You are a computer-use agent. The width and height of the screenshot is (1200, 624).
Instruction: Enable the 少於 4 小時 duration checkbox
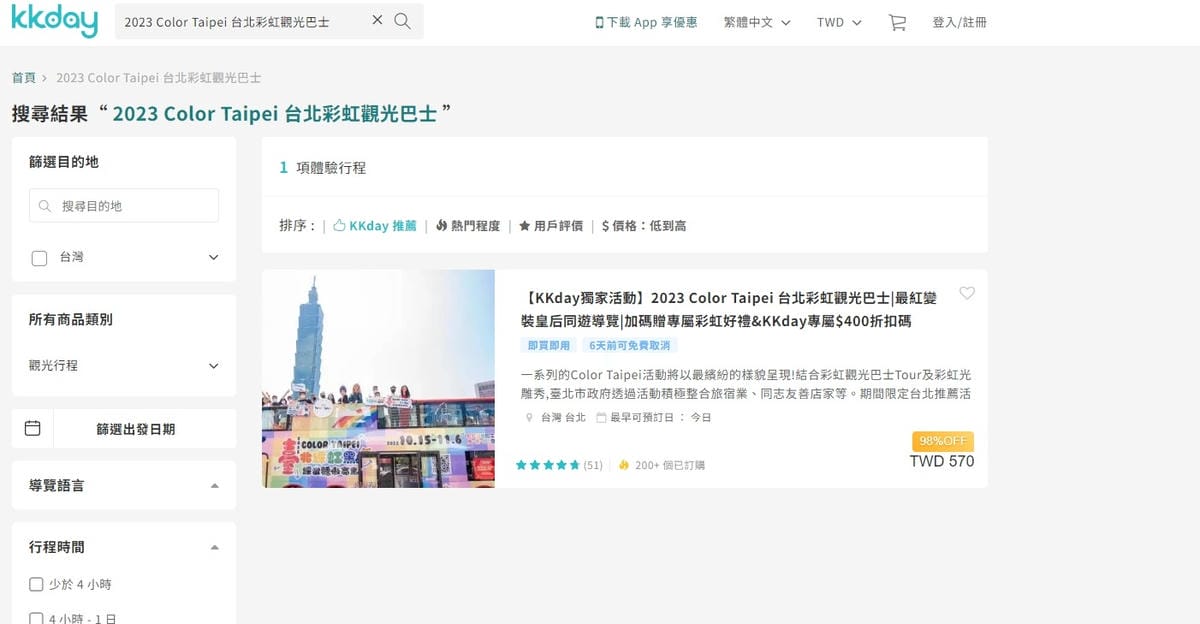point(35,583)
